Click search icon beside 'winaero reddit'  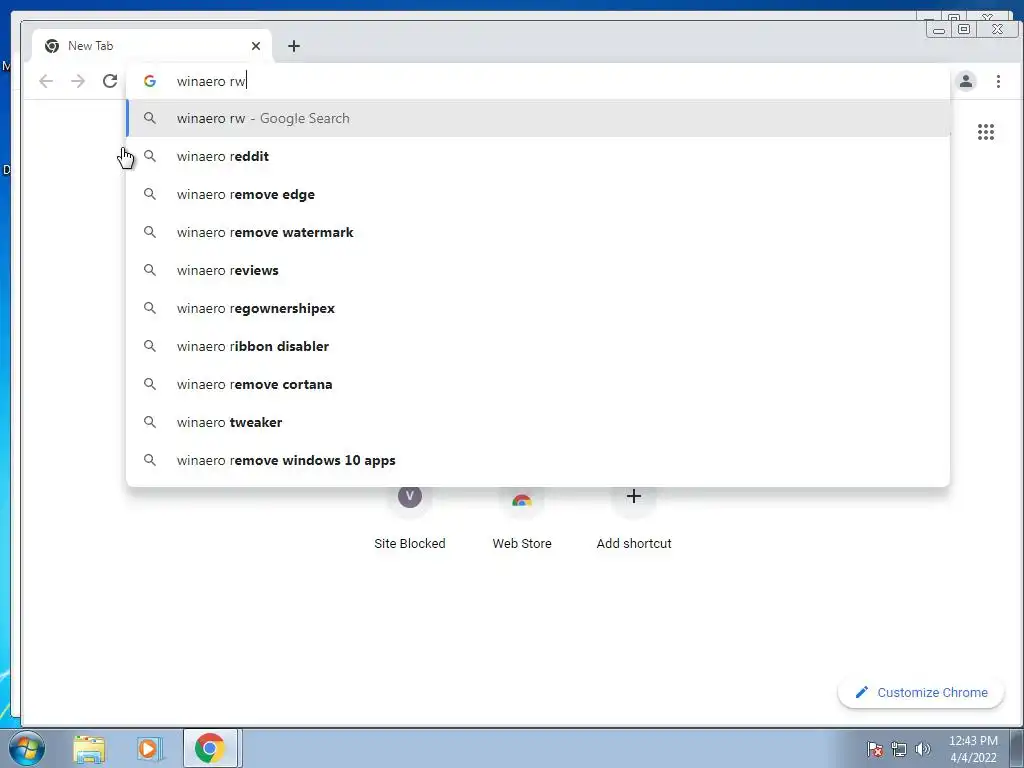150,156
